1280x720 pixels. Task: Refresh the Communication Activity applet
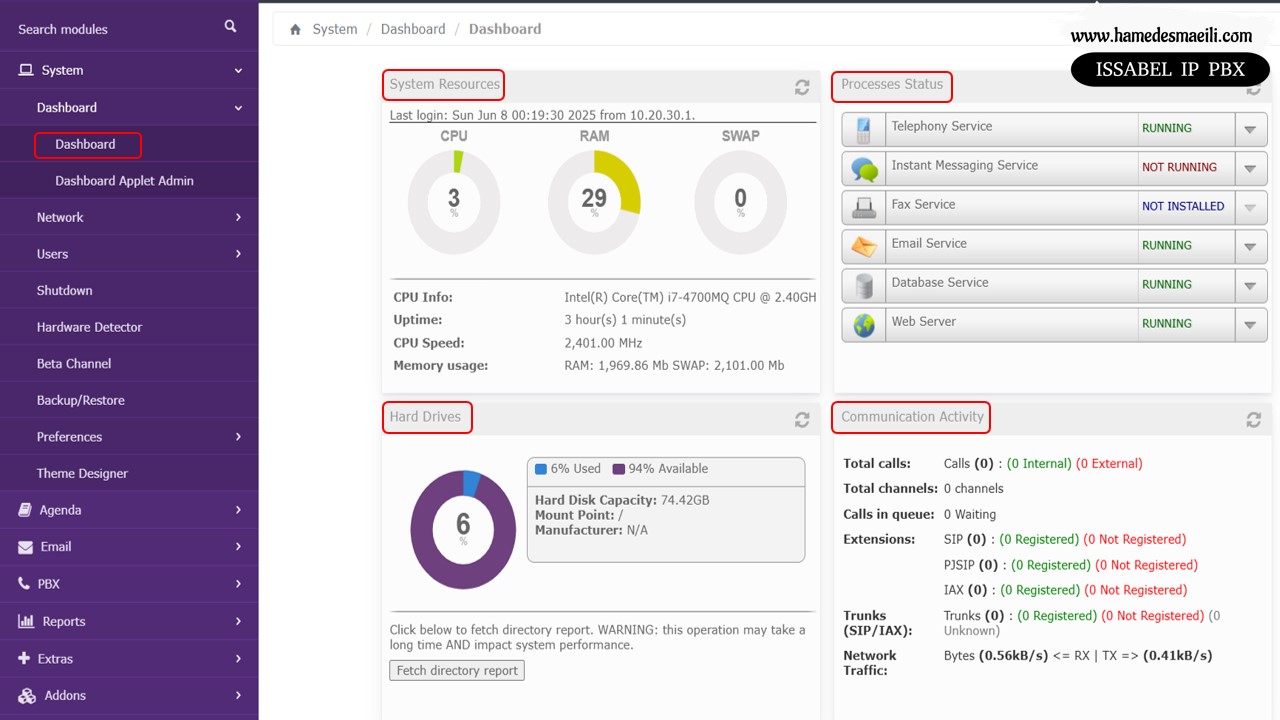click(x=1253, y=420)
